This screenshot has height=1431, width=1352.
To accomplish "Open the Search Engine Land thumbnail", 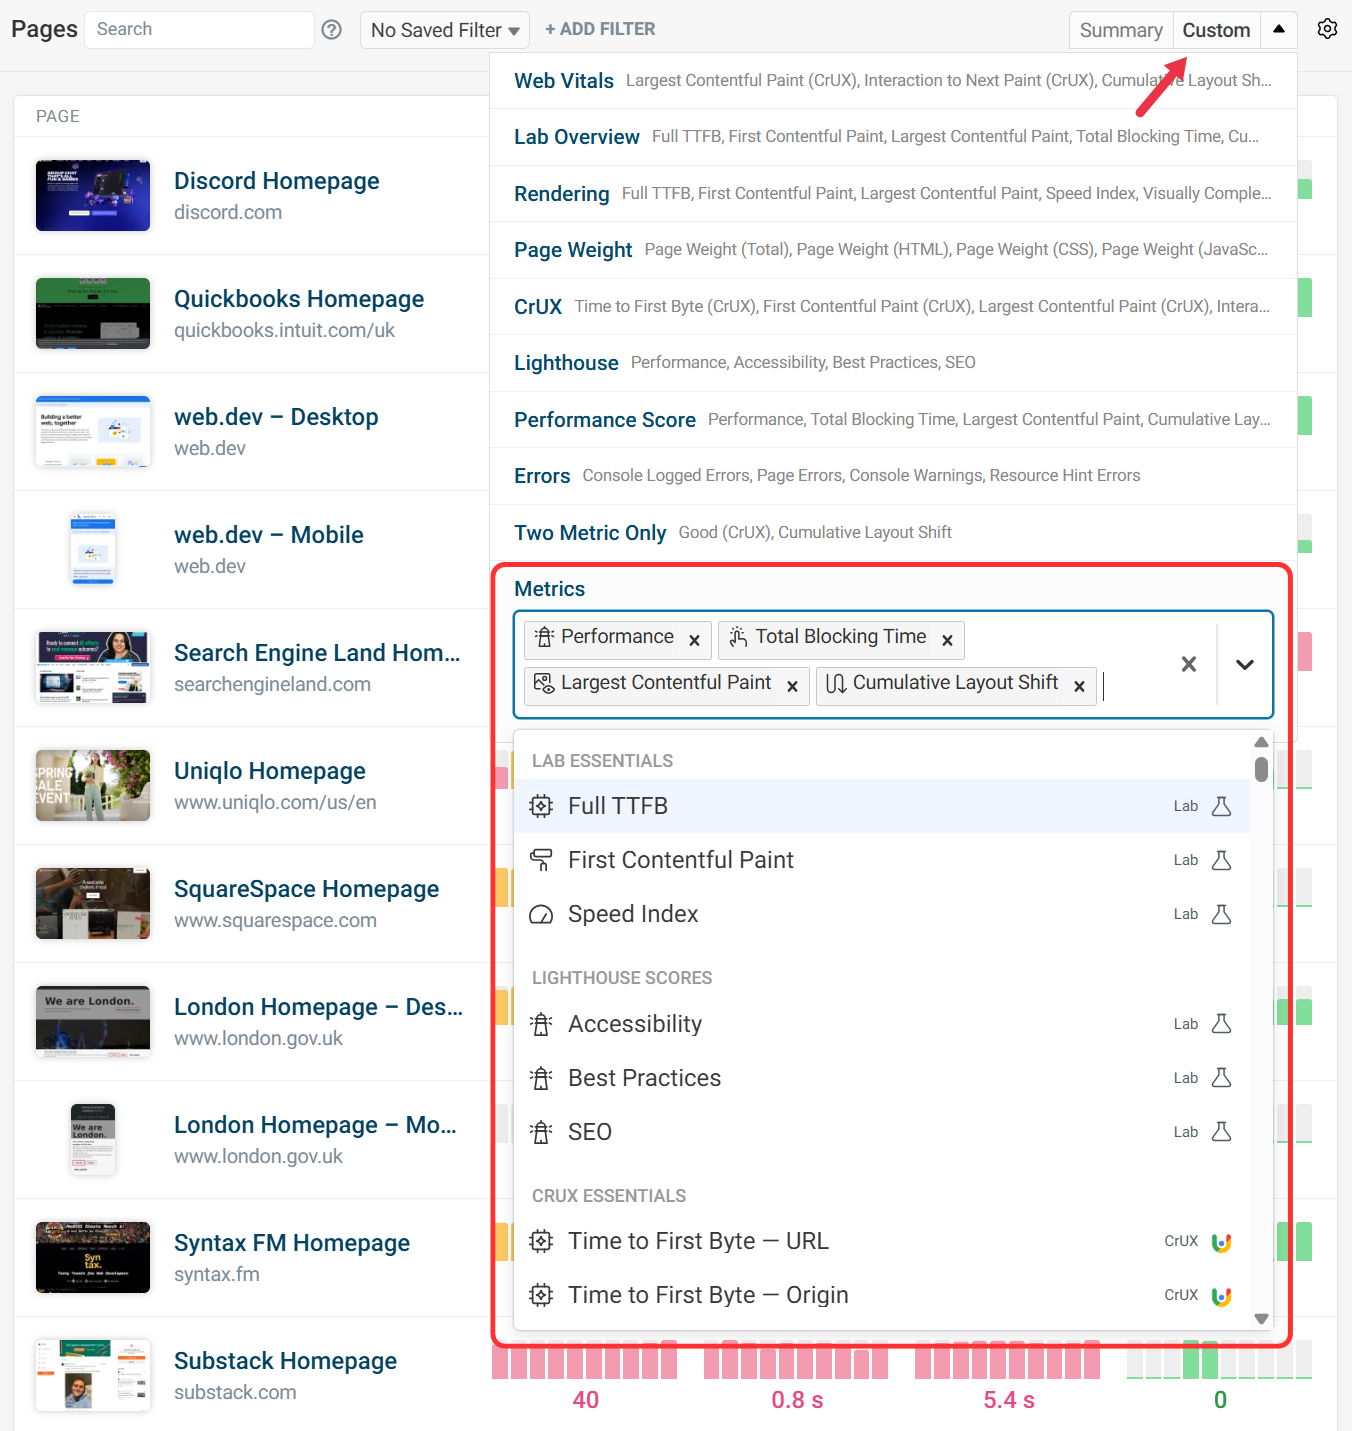I will 93,667.
